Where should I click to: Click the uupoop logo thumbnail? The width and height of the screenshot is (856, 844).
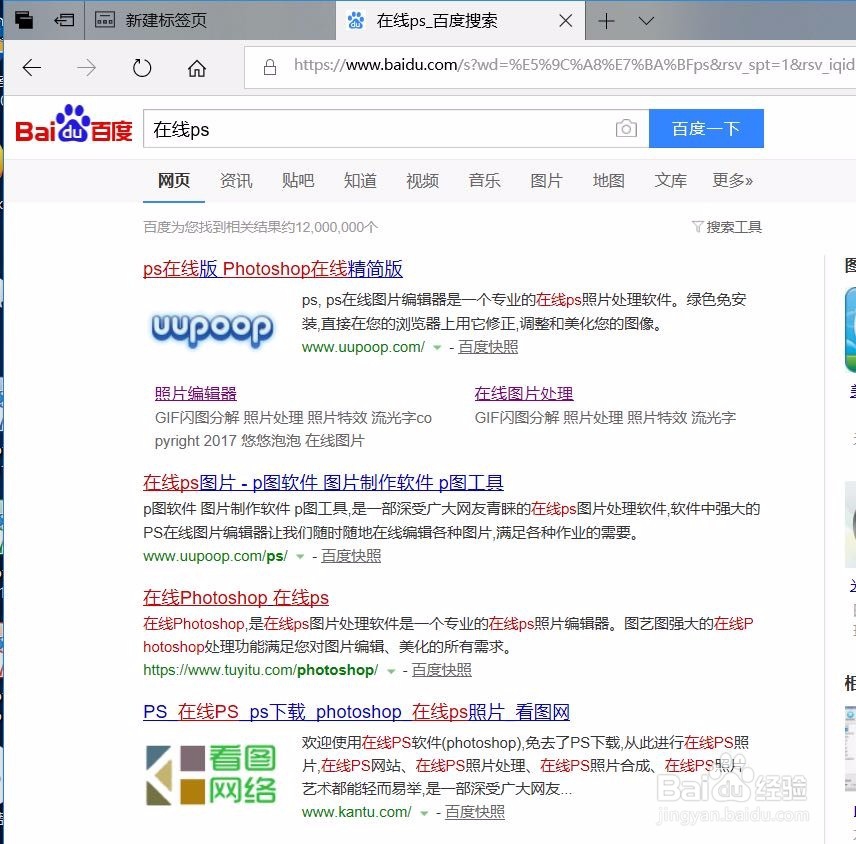click(212, 329)
